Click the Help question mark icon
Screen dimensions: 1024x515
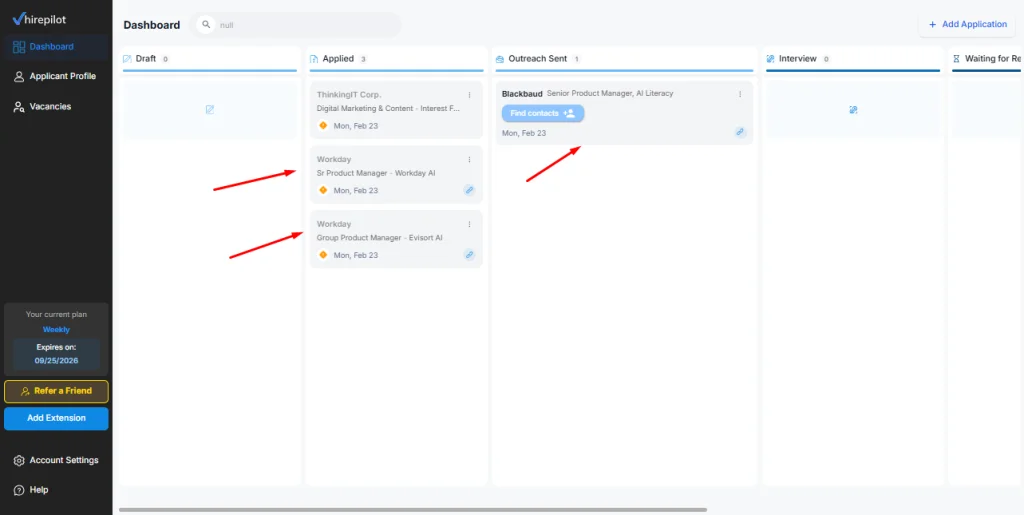19,490
